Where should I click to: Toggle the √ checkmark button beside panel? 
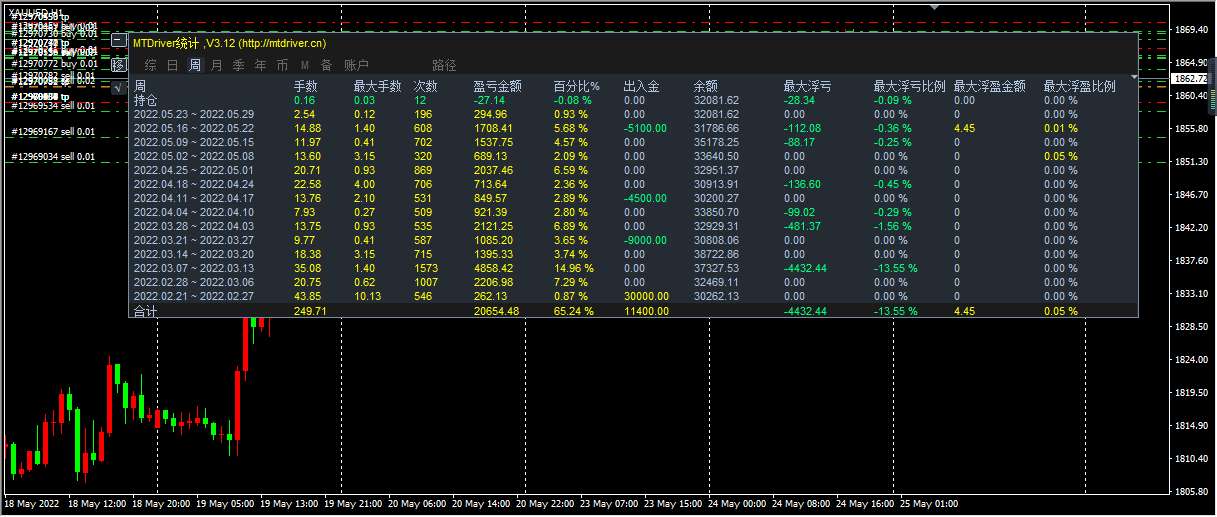point(119,87)
